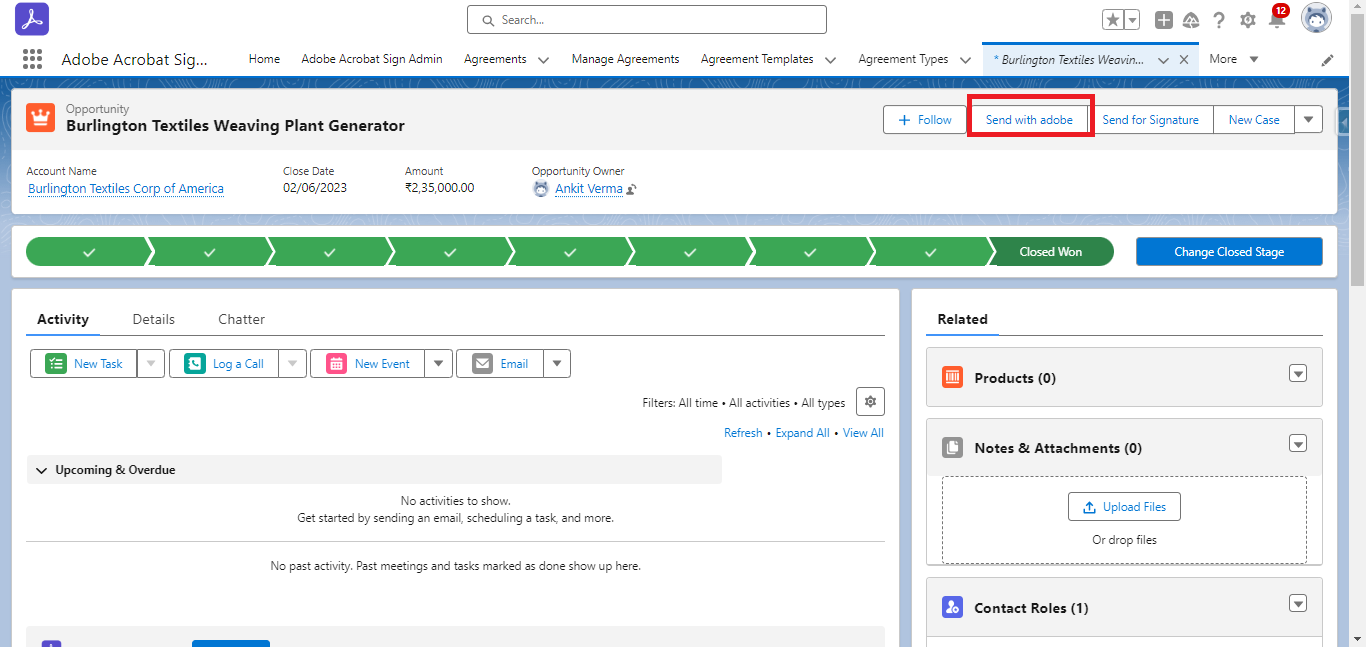The image size is (1366, 647).
Task: Open the Home tab
Action: (x=264, y=59)
